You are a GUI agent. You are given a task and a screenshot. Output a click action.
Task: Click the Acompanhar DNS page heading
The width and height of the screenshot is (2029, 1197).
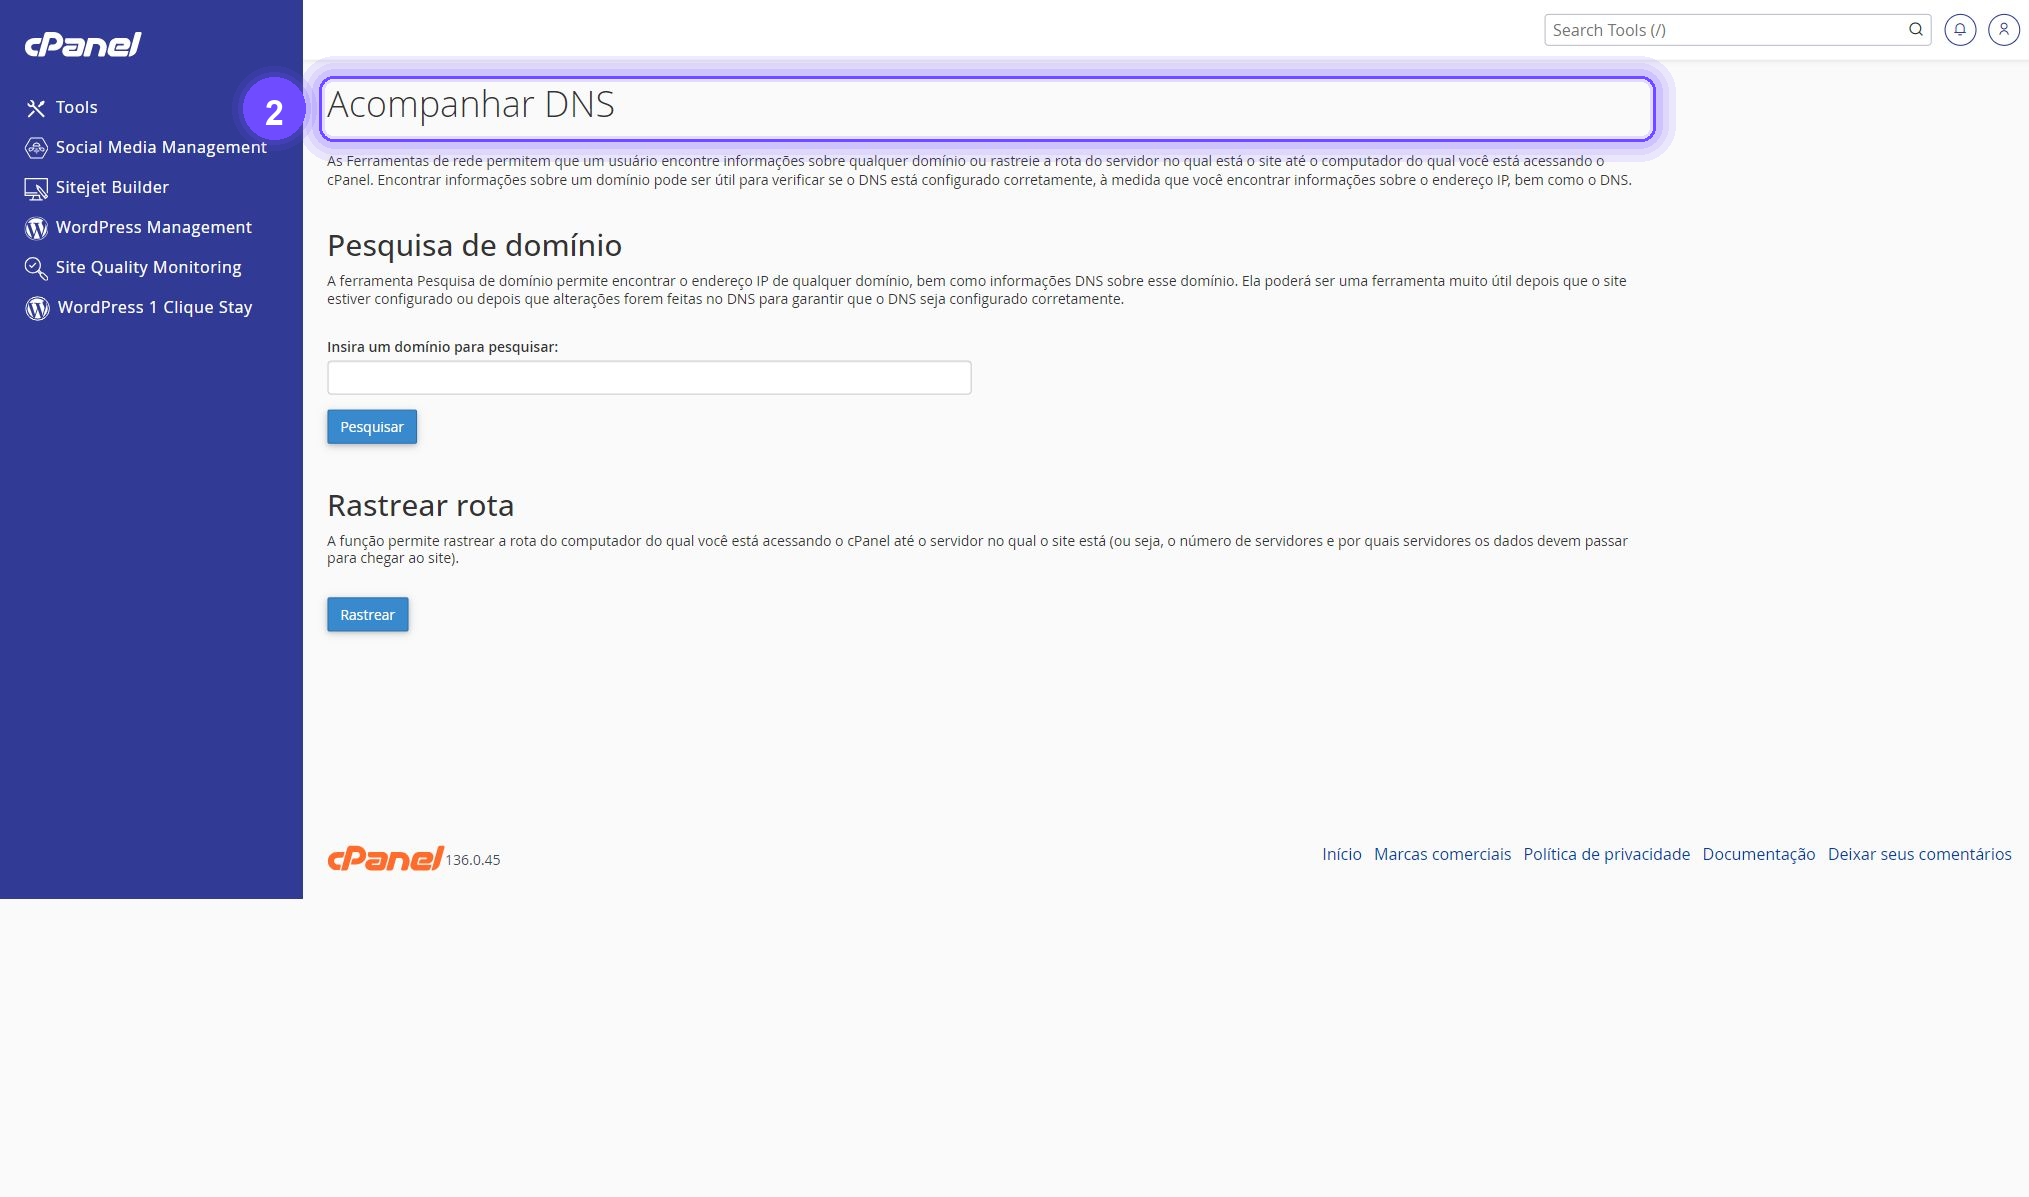click(x=471, y=105)
